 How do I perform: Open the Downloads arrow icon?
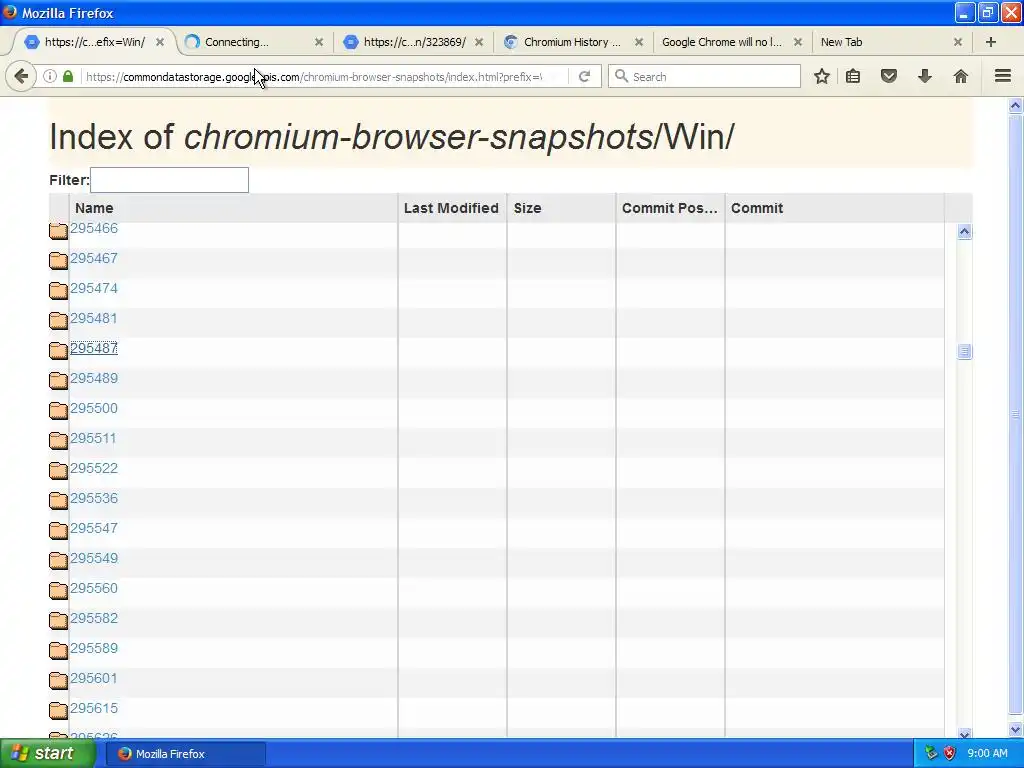pyautogui.click(x=925, y=76)
